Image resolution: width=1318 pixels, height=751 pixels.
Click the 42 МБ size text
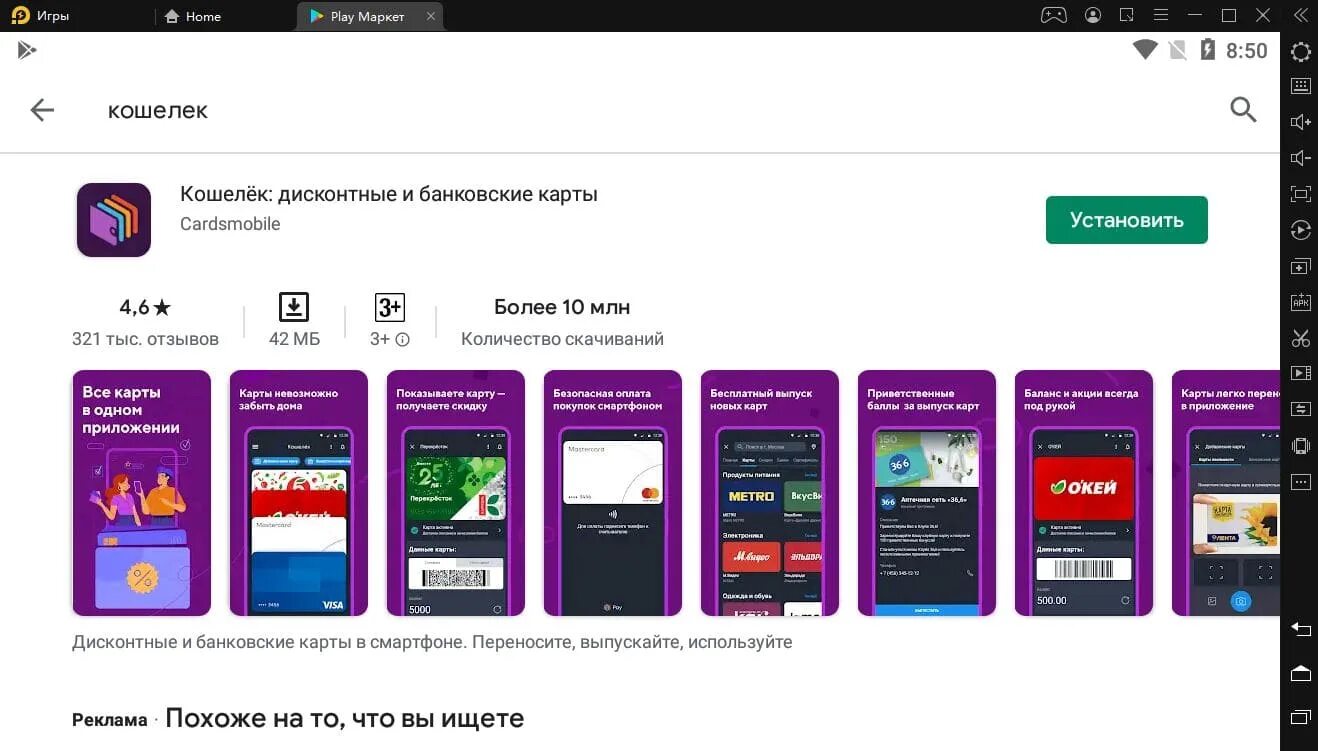294,339
